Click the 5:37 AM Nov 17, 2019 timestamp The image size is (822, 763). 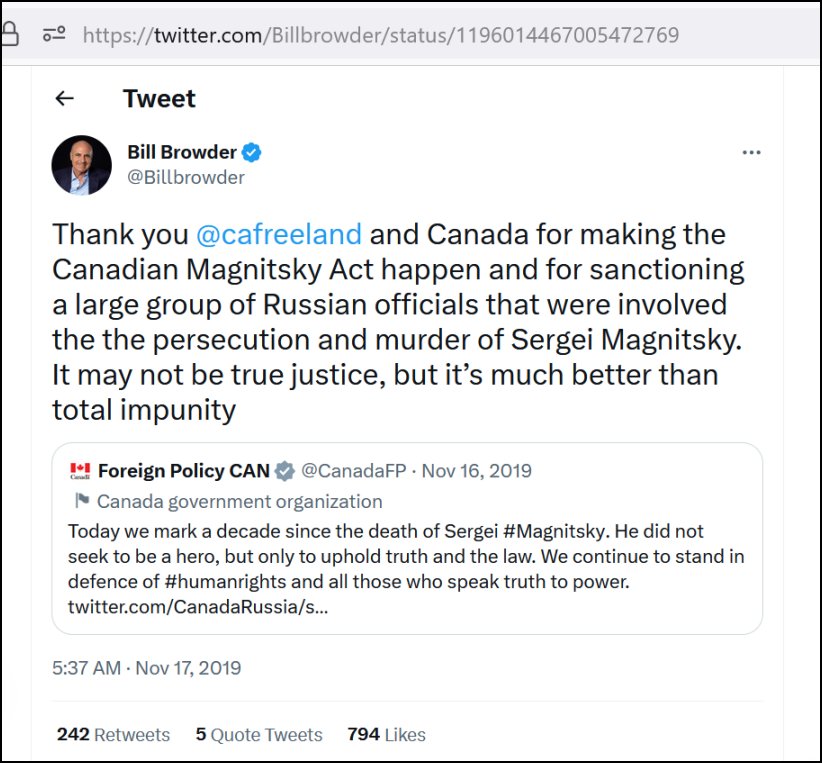tap(146, 667)
